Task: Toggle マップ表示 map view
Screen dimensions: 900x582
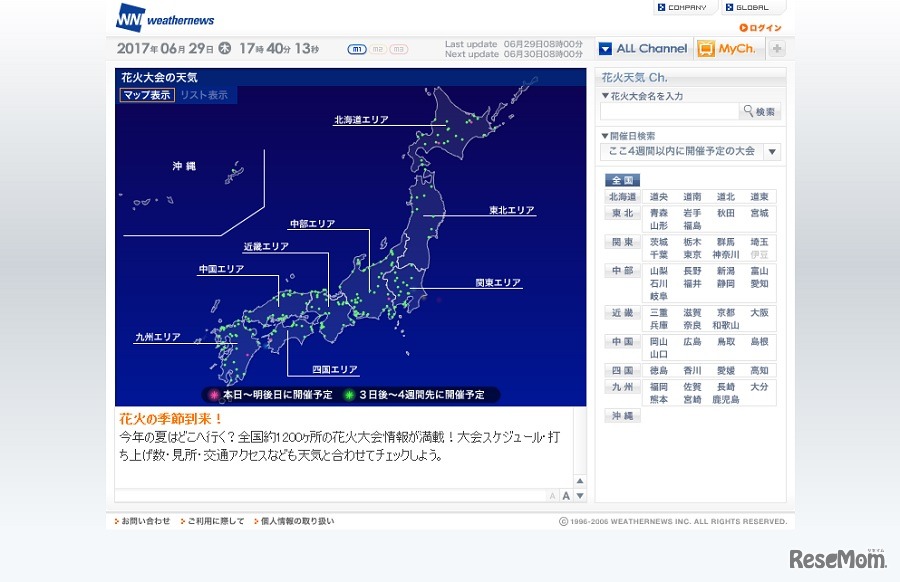Action: tap(146, 93)
